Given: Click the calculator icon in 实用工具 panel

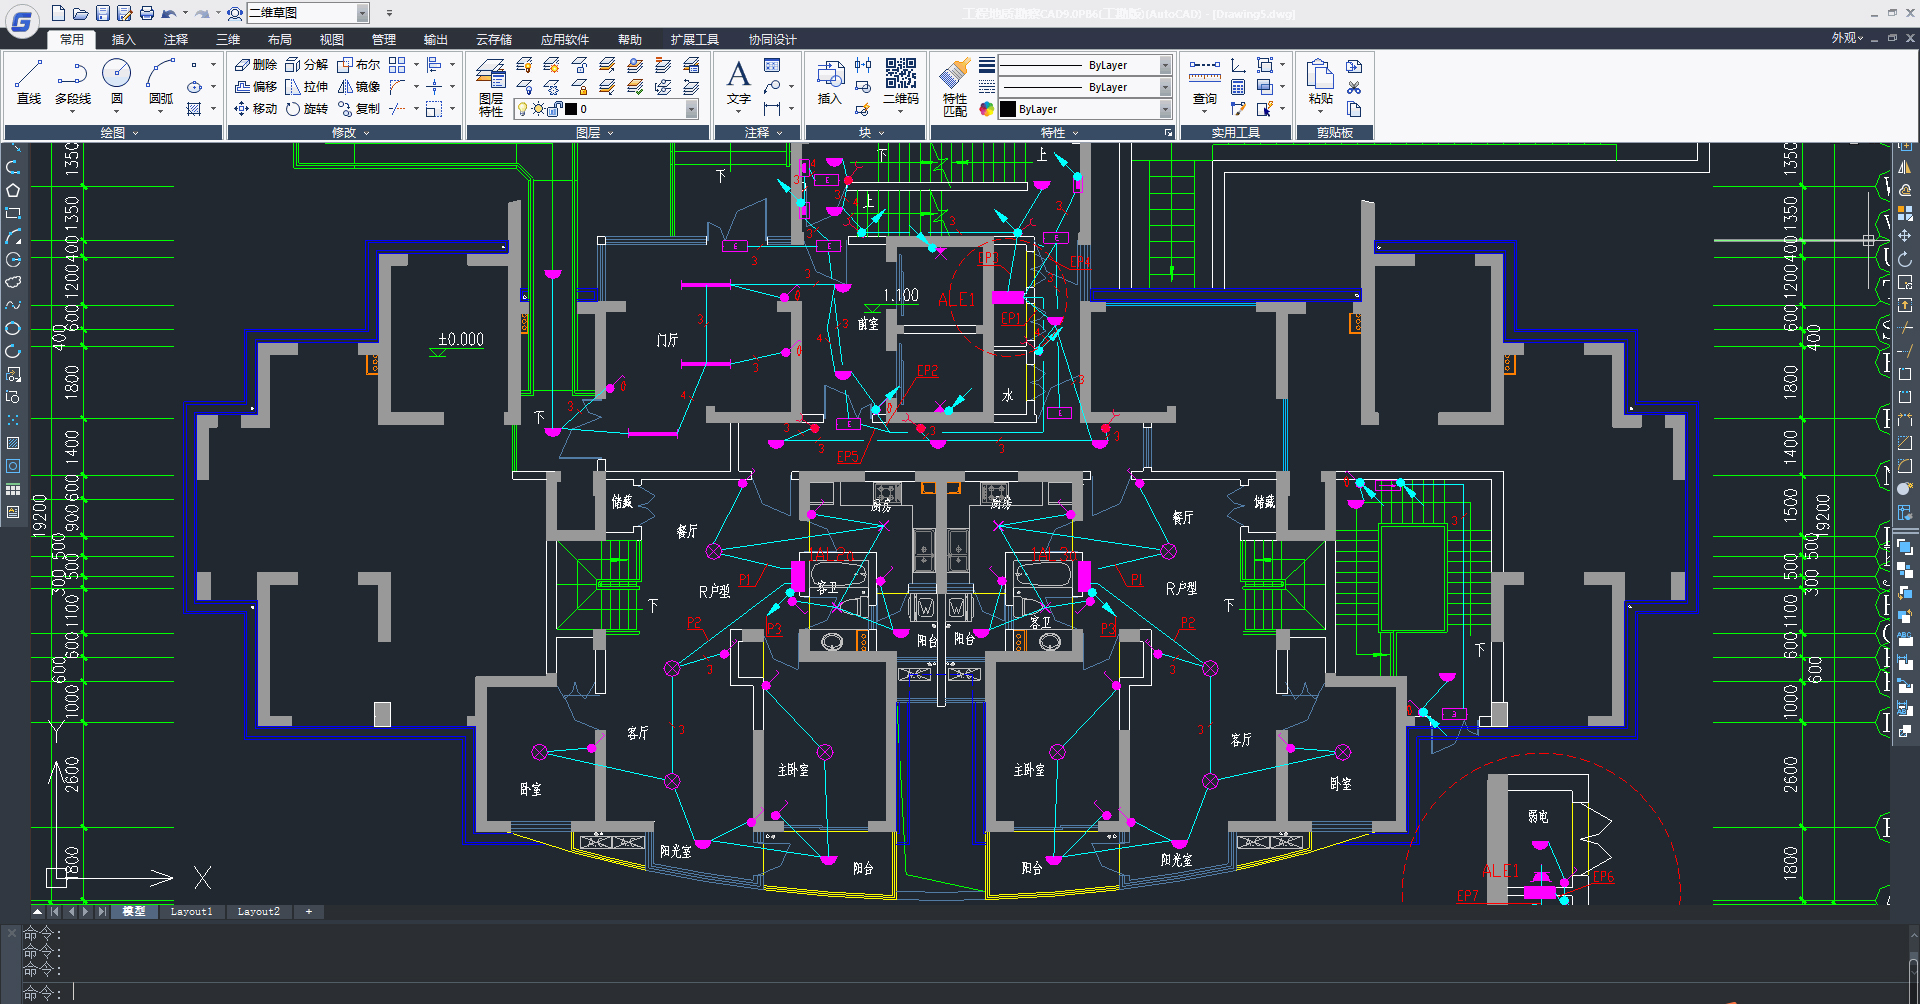Looking at the screenshot, I should (1238, 87).
